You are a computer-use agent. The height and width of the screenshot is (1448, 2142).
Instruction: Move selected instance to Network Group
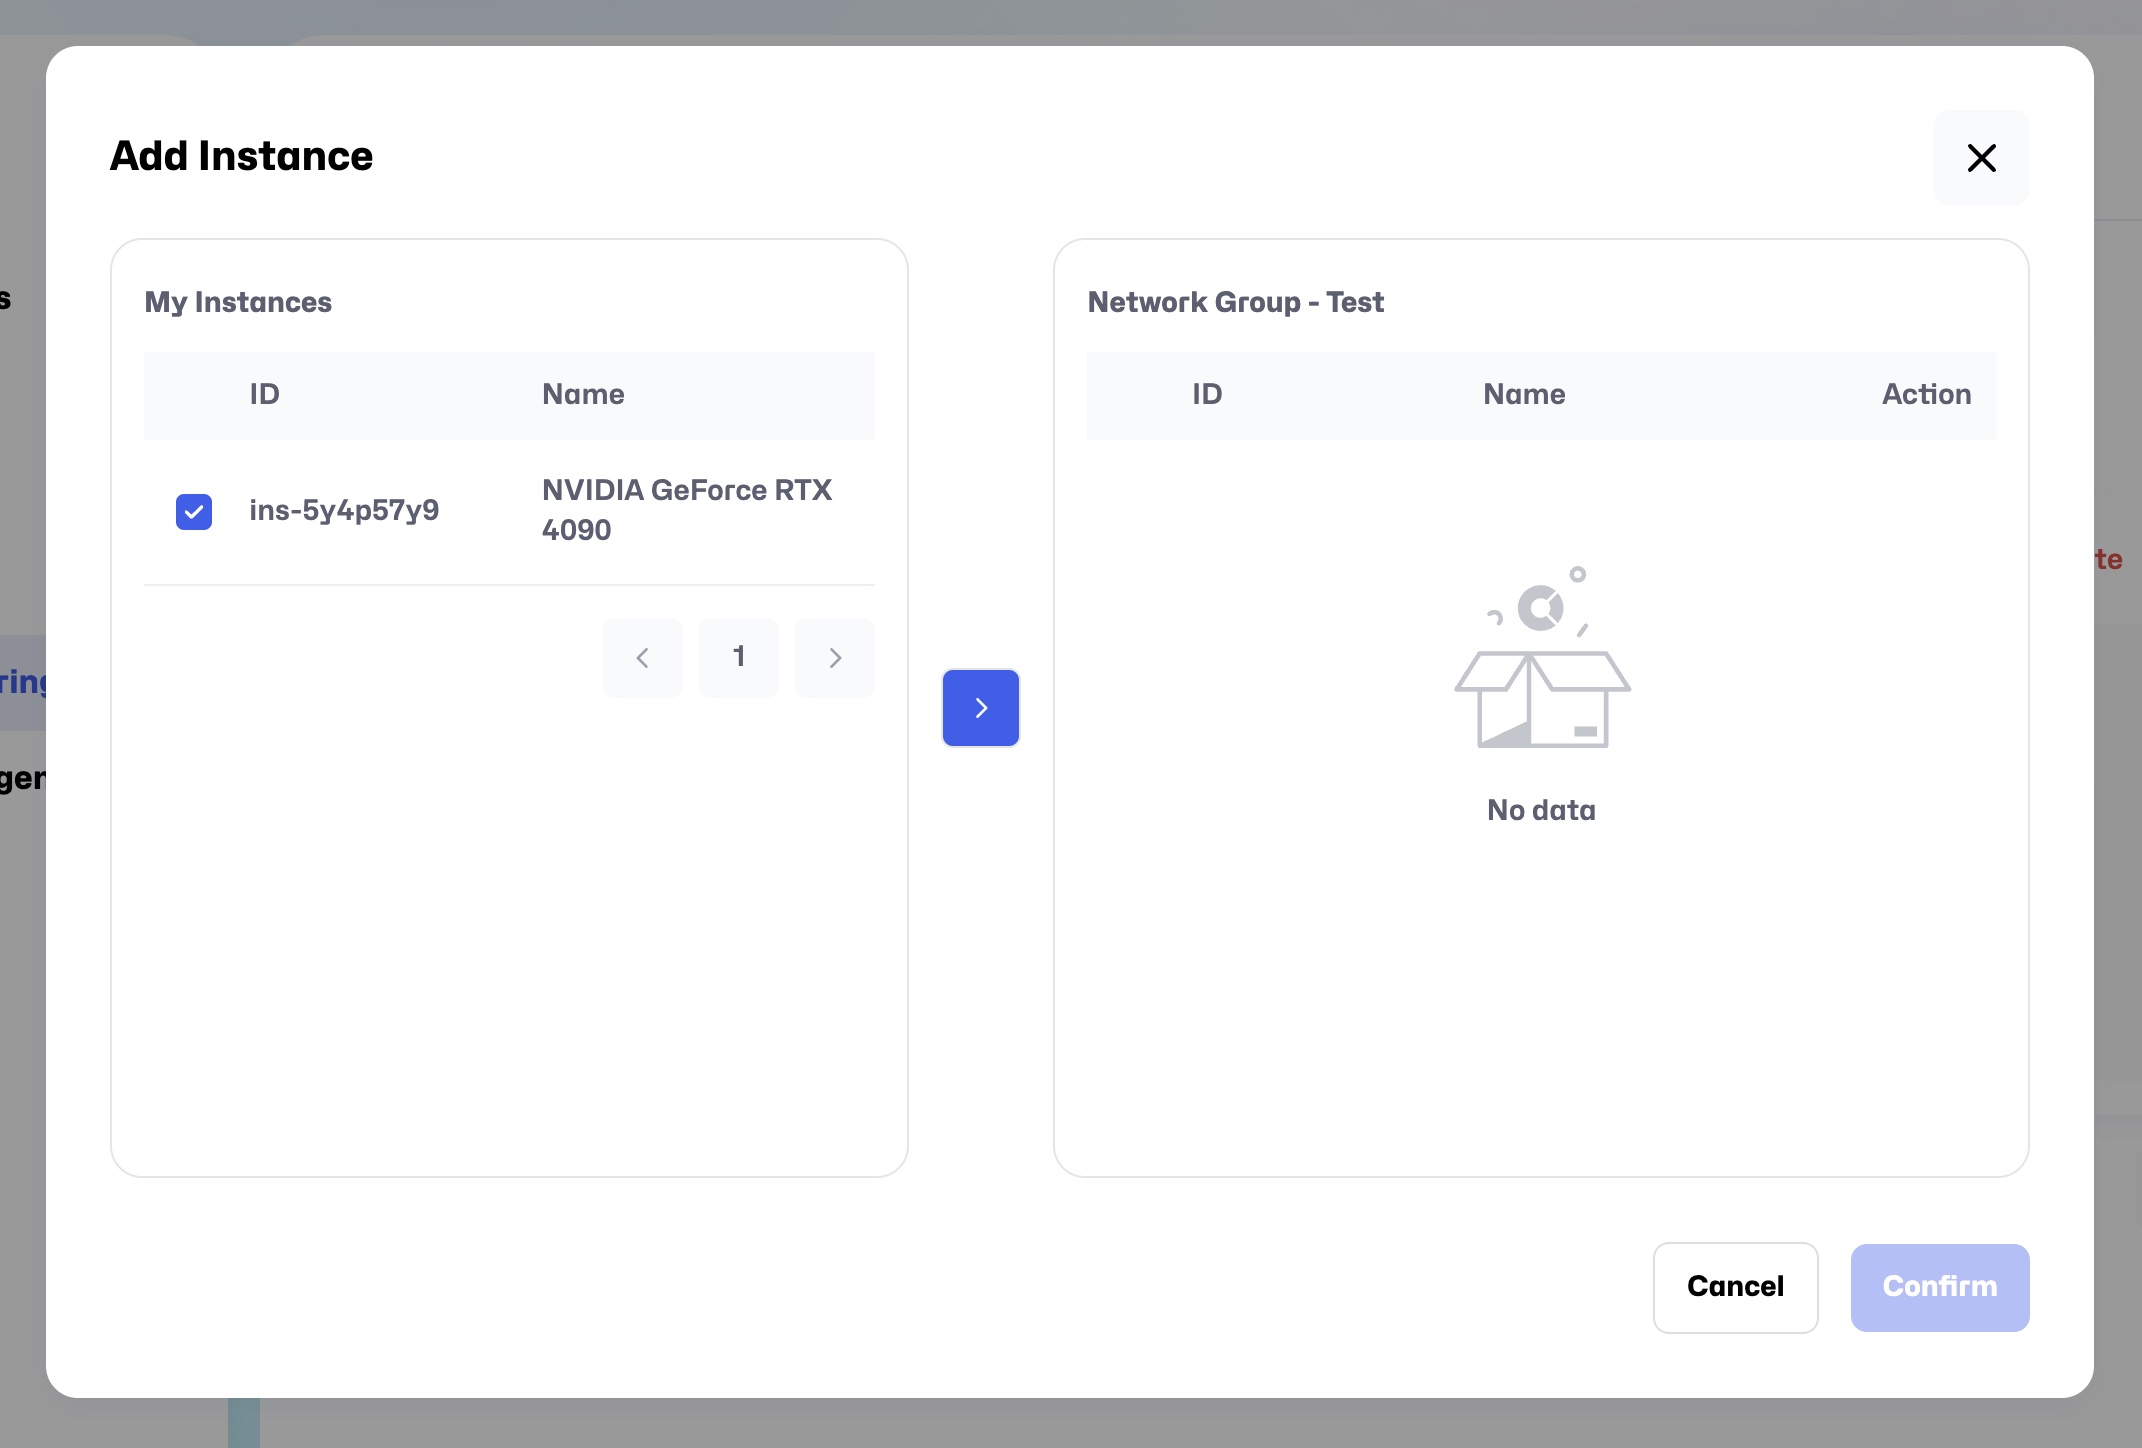[980, 708]
